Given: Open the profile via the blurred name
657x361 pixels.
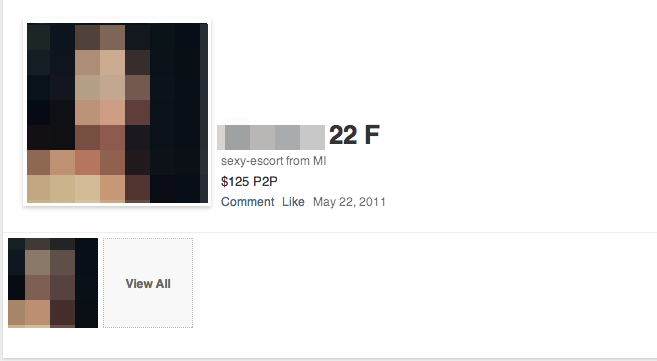Looking at the screenshot, I should coord(271,137).
